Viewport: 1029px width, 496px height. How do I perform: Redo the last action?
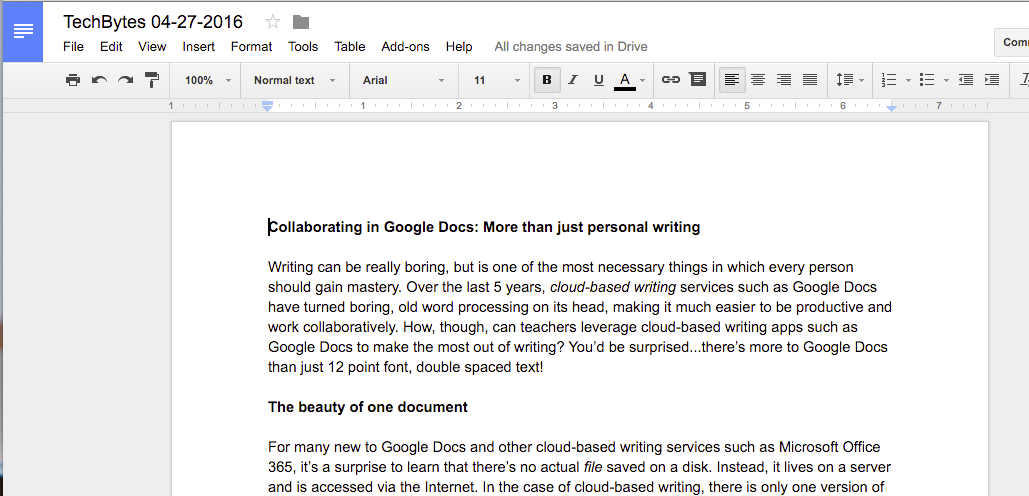coord(125,80)
